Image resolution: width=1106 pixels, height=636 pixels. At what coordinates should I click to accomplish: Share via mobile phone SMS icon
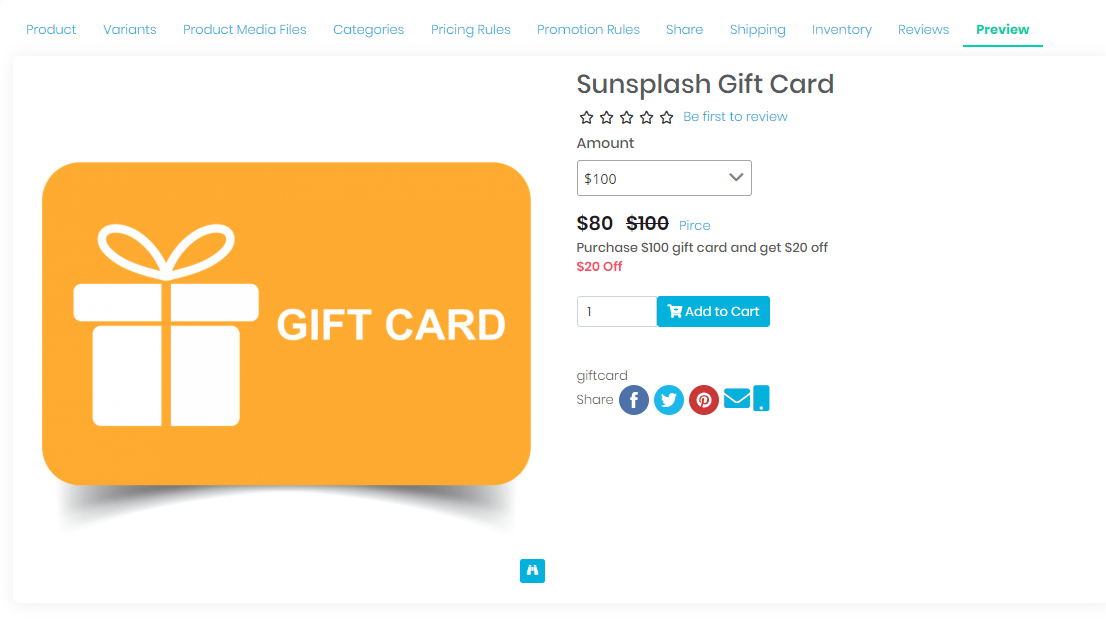[x=761, y=398]
